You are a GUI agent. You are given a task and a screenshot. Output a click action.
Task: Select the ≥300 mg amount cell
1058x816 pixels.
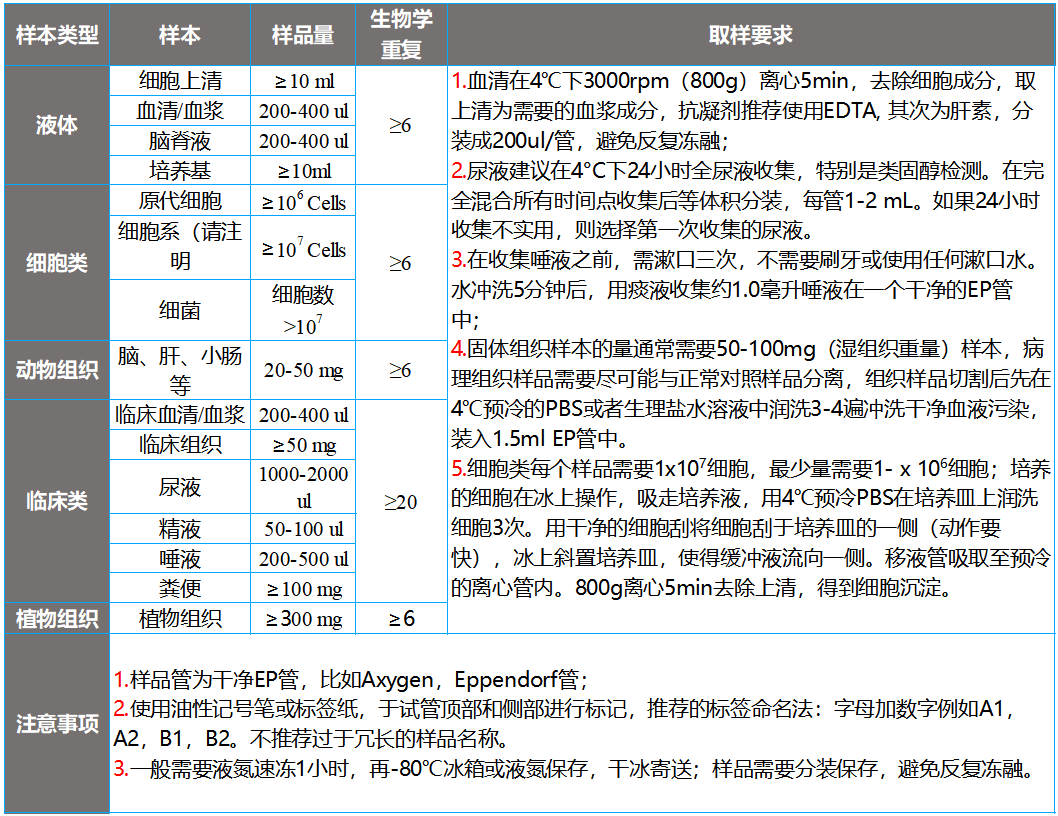tap(303, 619)
